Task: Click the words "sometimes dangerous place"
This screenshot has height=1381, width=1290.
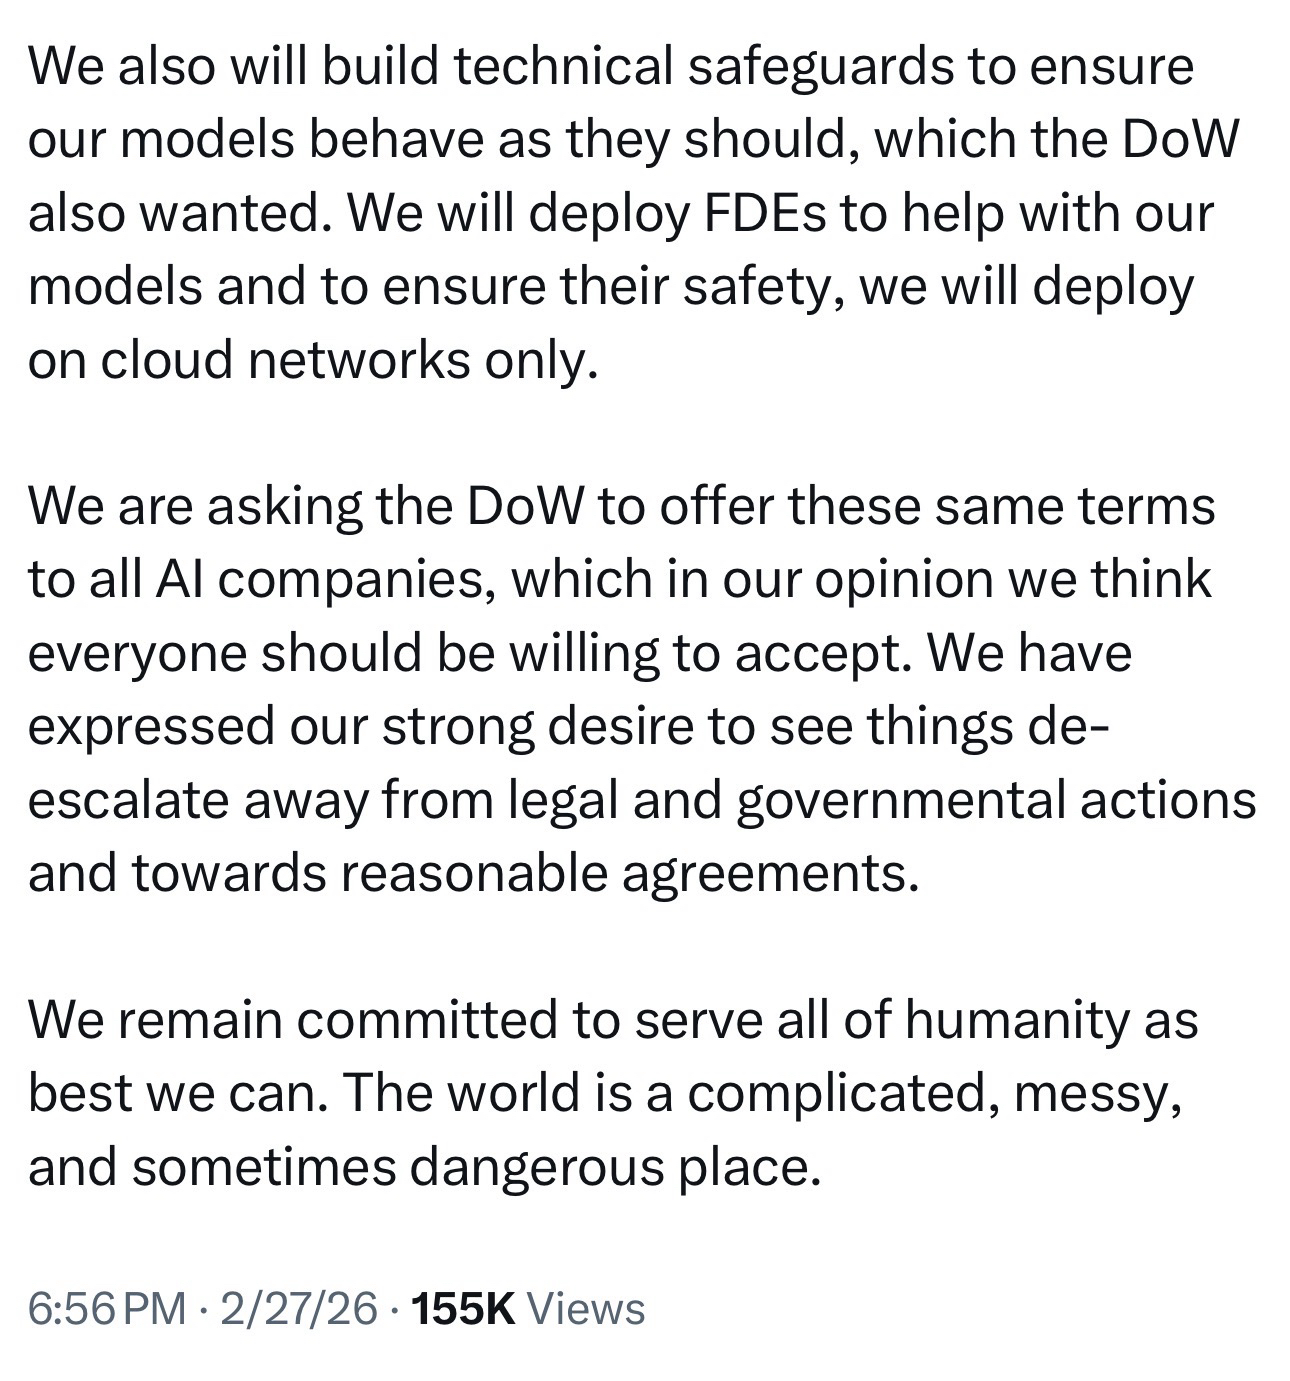Action: pyautogui.click(x=475, y=1167)
